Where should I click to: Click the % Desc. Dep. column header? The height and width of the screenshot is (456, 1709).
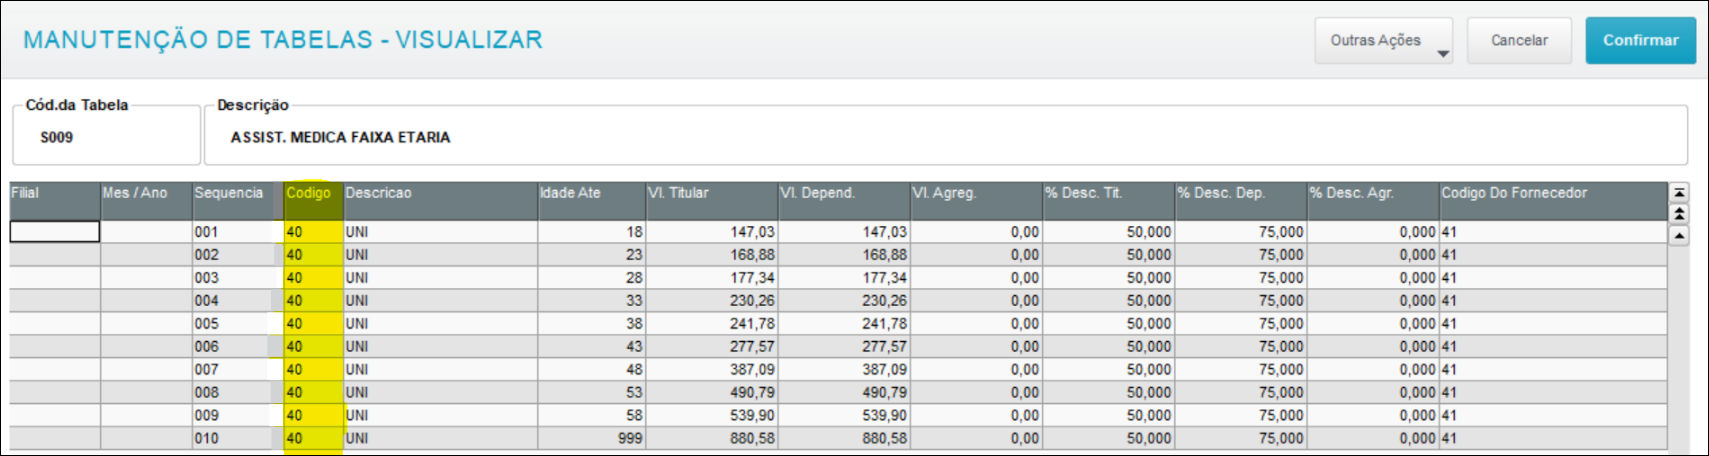(x=1241, y=201)
